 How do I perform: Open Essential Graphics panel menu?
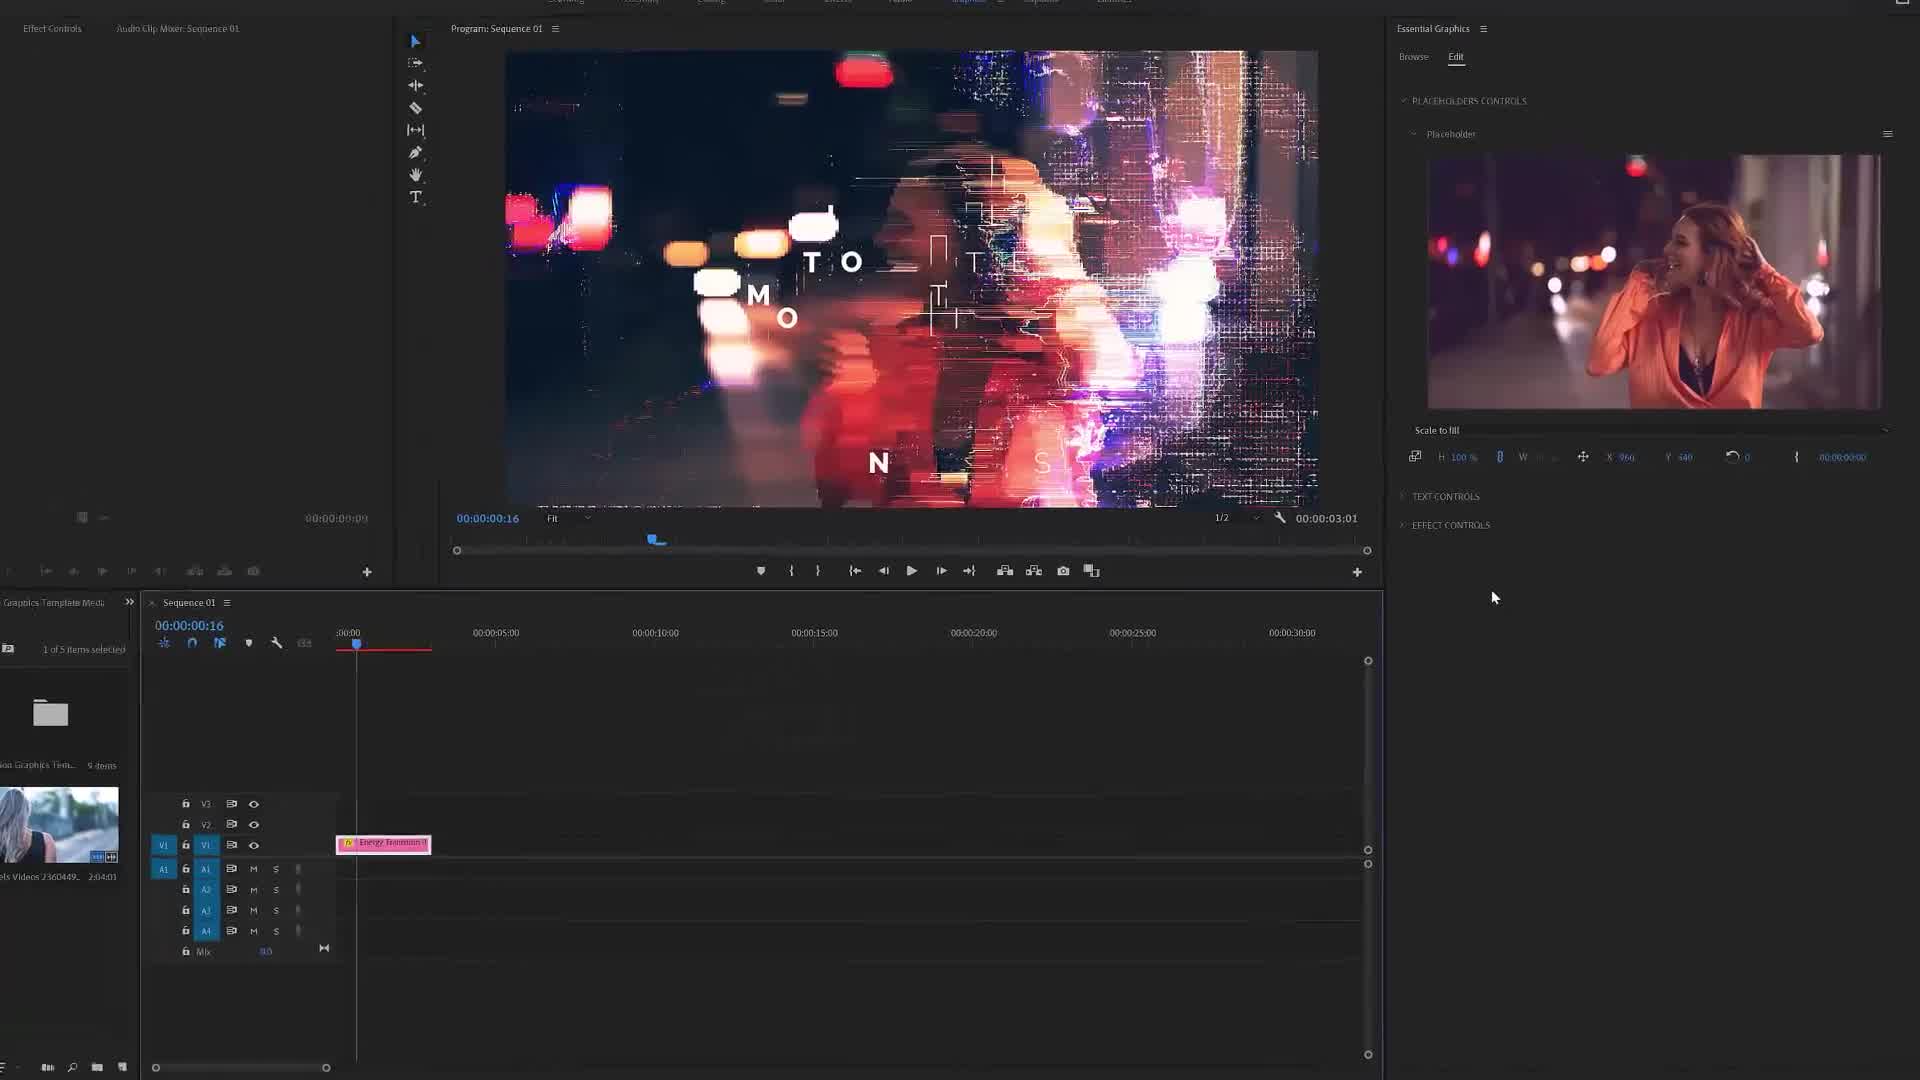click(1483, 29)
